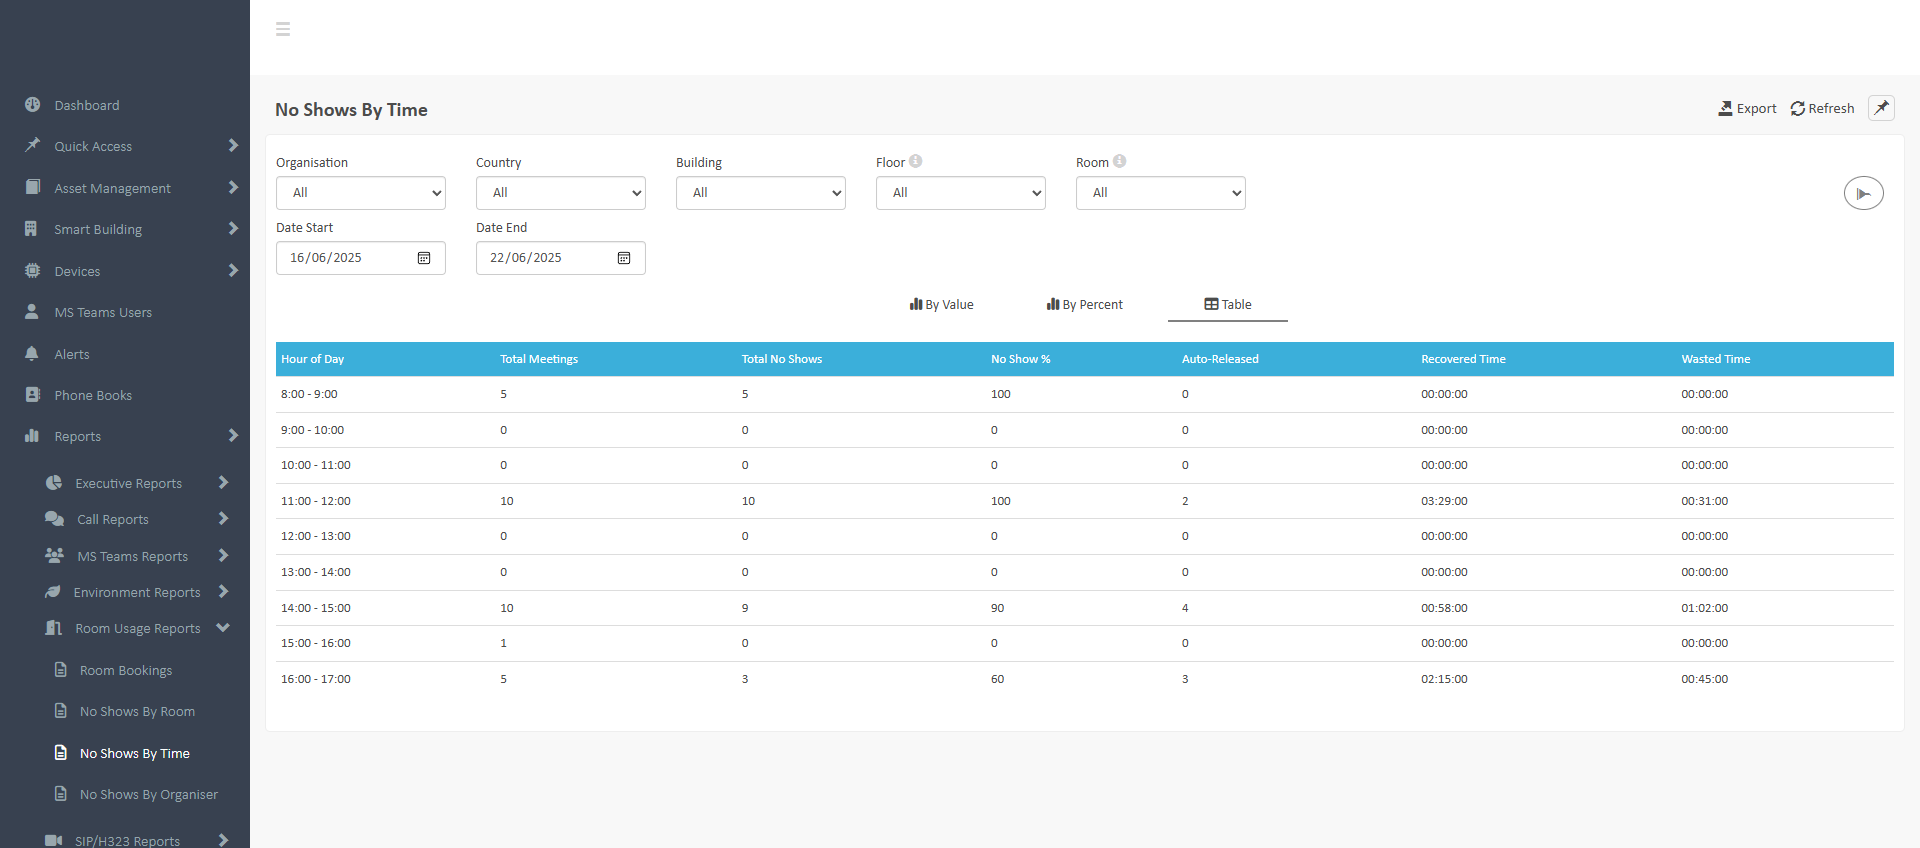Click the Date End field showing 22/06/2025
This screenshot has width=1920, height=848.
[x=561, y=258]
